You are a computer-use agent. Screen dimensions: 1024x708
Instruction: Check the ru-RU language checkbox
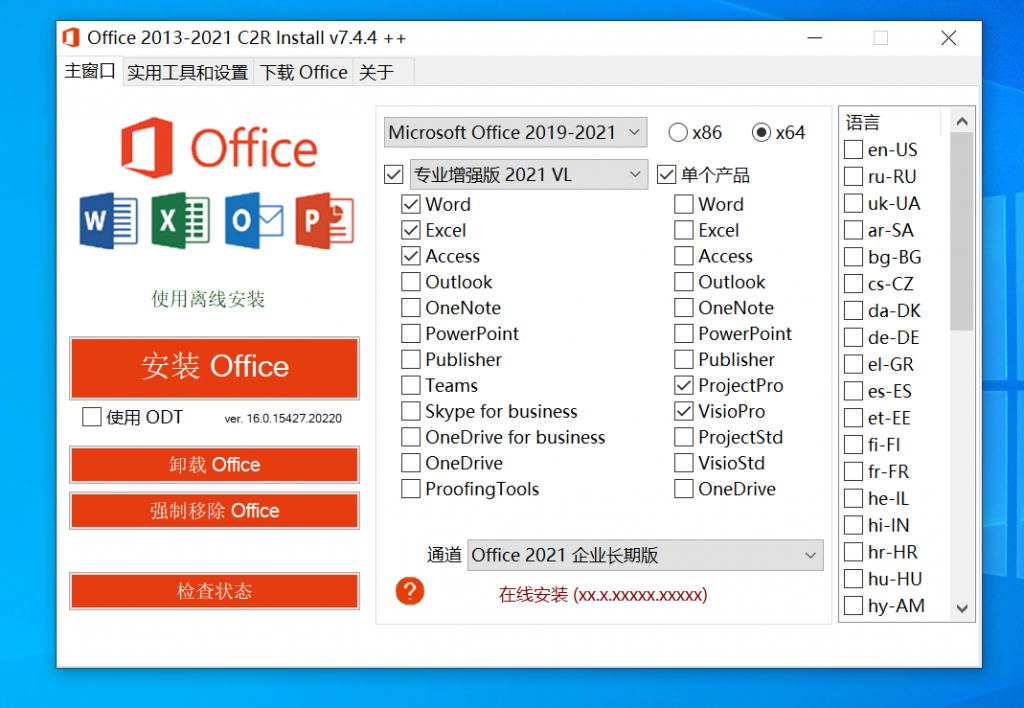click(x=854, y=176)
